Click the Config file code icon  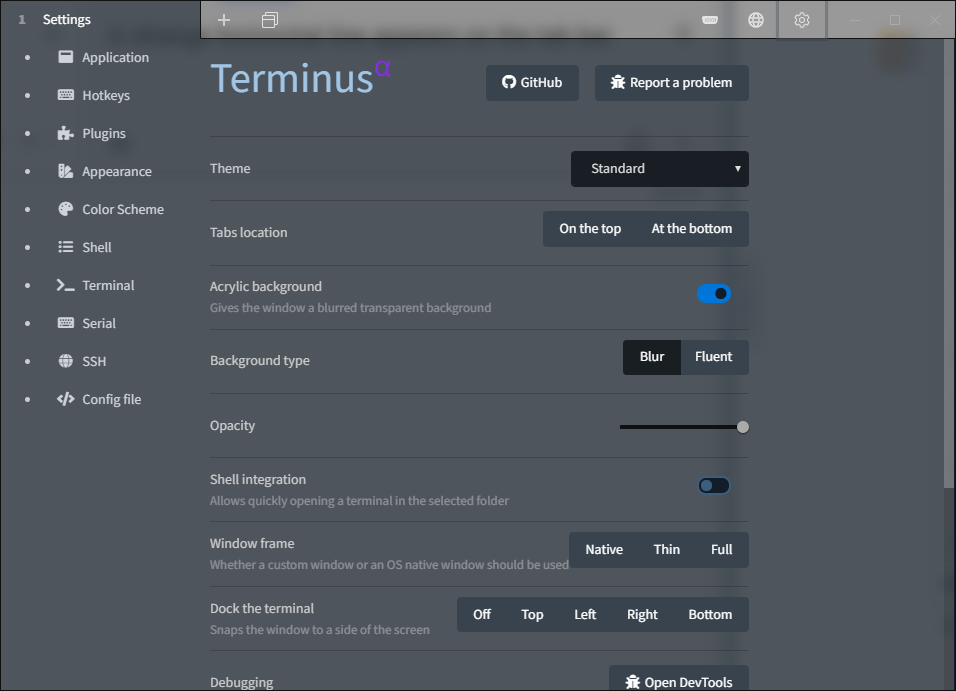[65, 399]
